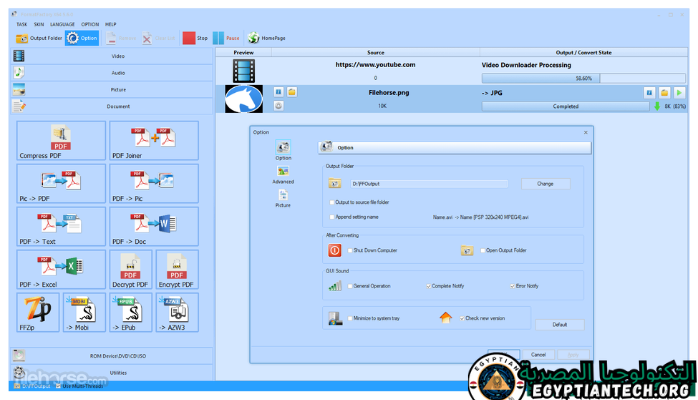Click the video download progress bar
Screen dimensions: 698x400
[569, 77]
